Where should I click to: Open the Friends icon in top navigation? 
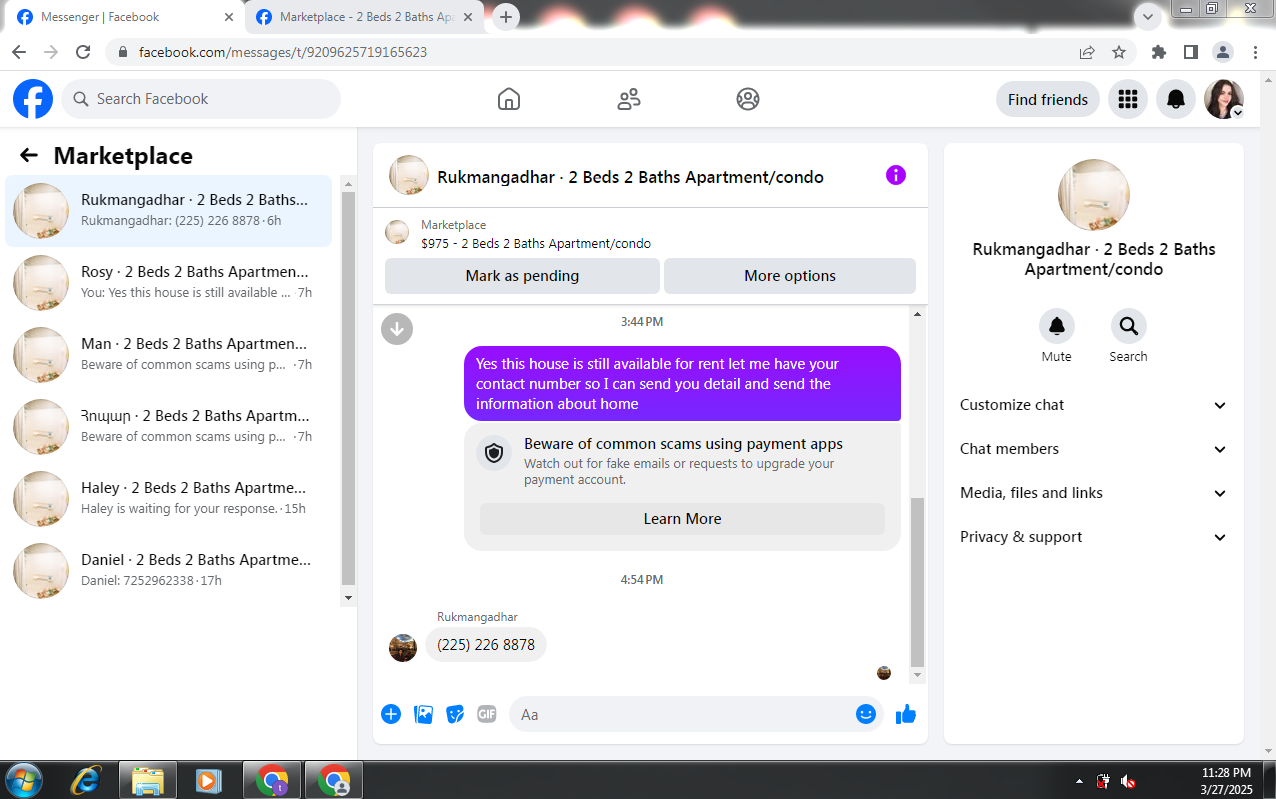click(629, 99)
